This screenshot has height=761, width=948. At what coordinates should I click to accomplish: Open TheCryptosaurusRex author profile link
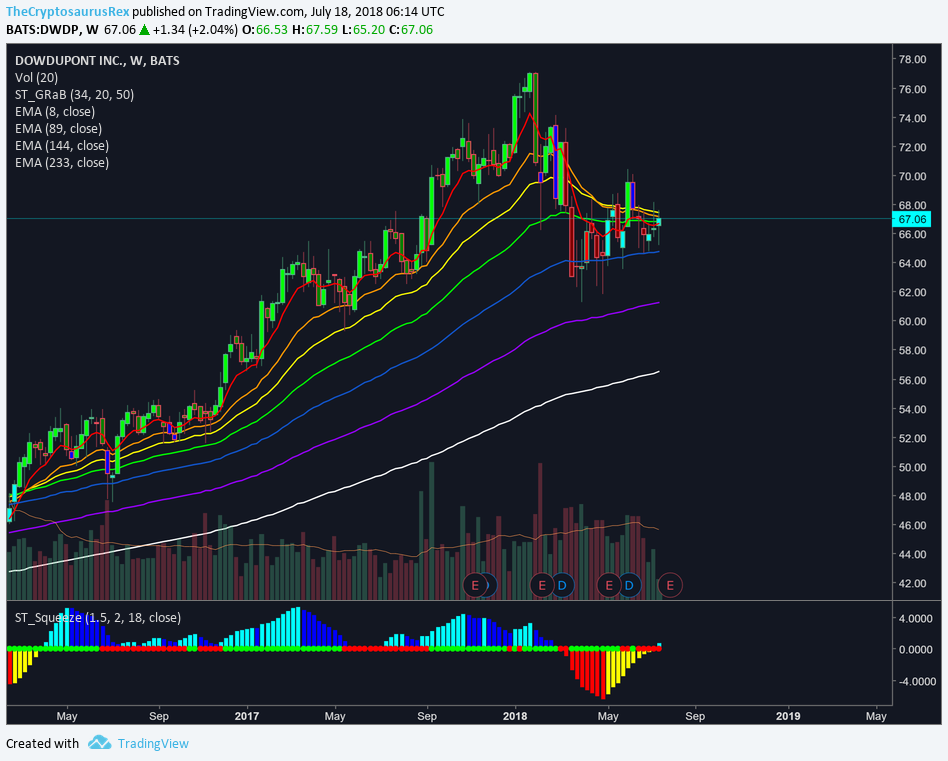pyautogui.click(x=68, y=11)
